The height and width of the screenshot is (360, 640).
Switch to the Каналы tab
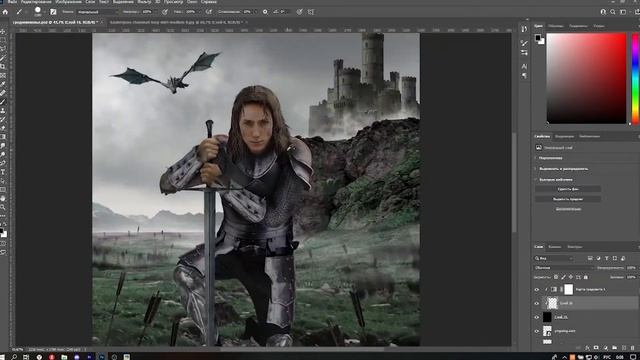[554, 247]
